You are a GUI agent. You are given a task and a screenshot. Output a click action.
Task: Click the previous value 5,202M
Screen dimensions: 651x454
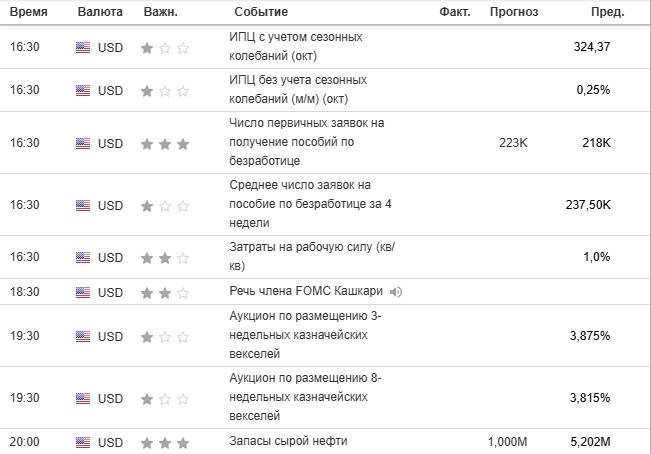(589, 442)
